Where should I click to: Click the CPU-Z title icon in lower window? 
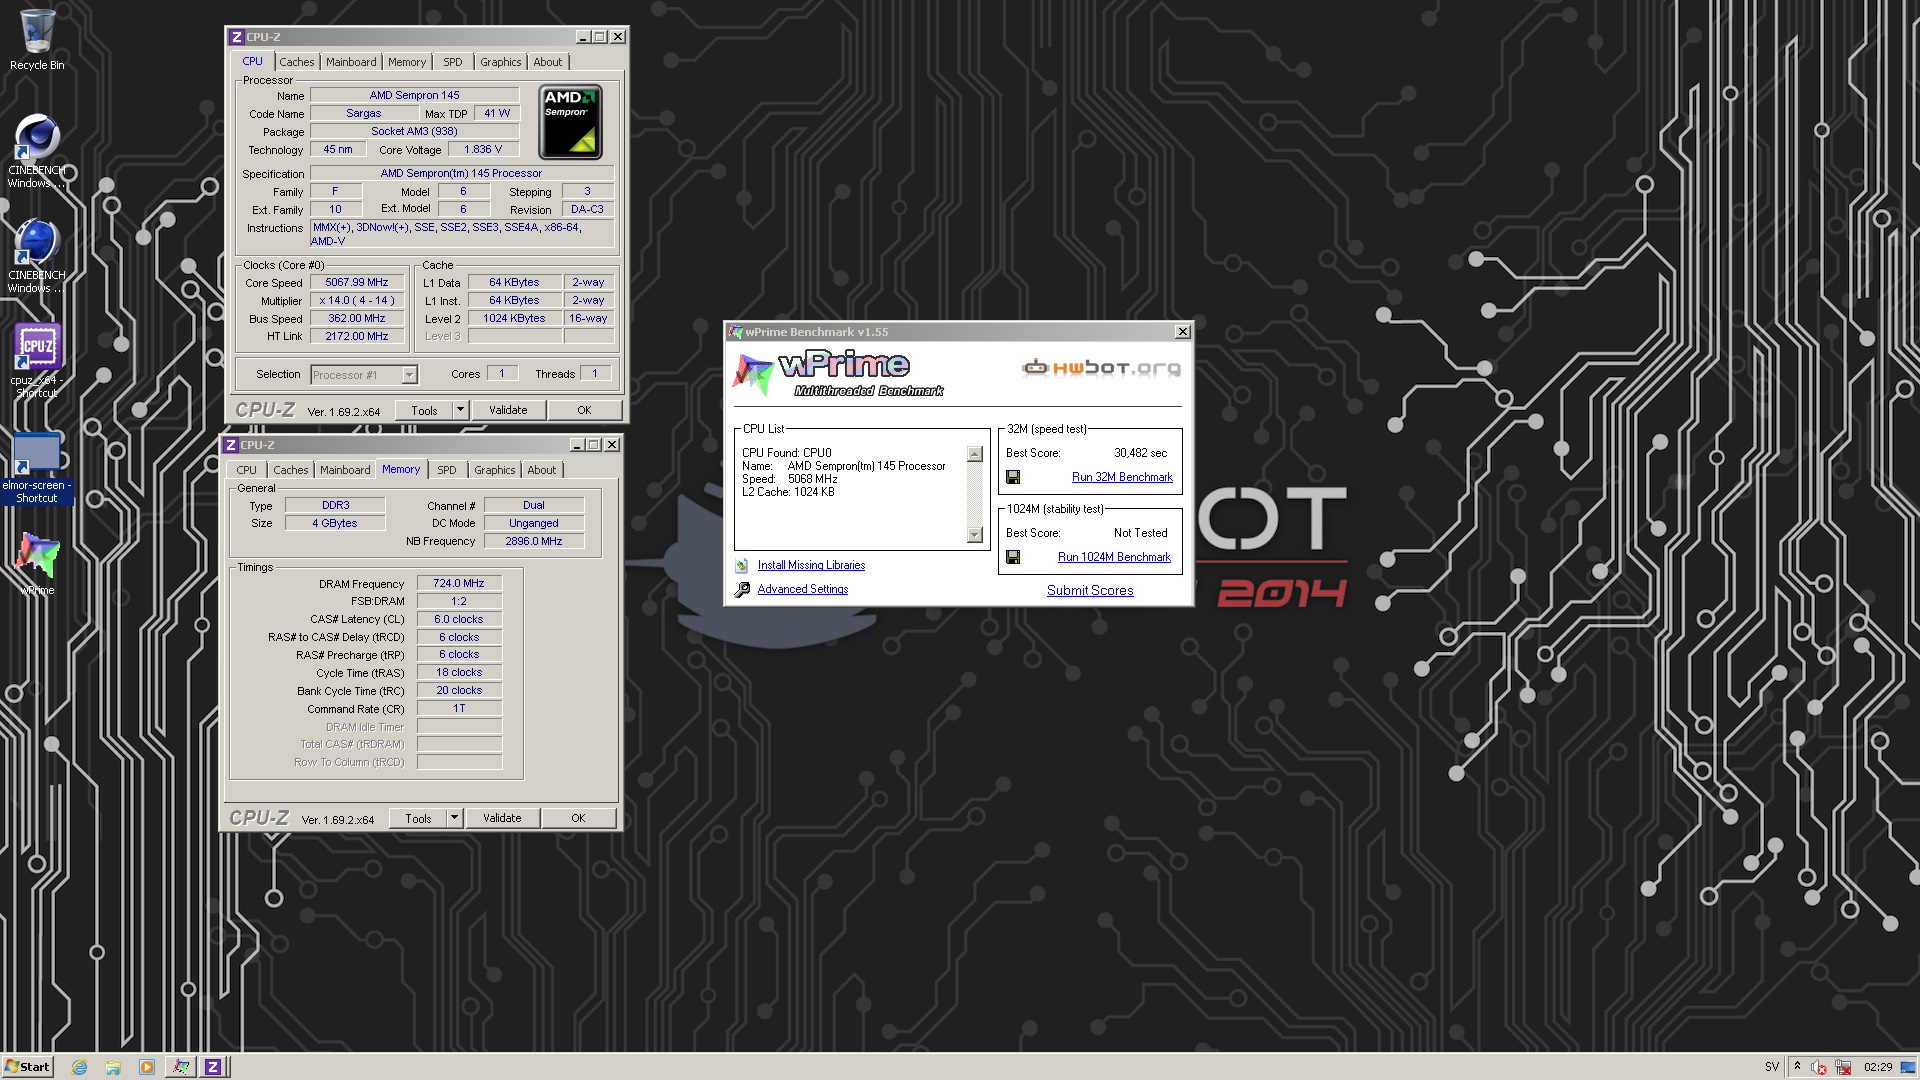[x=231, y=445]
